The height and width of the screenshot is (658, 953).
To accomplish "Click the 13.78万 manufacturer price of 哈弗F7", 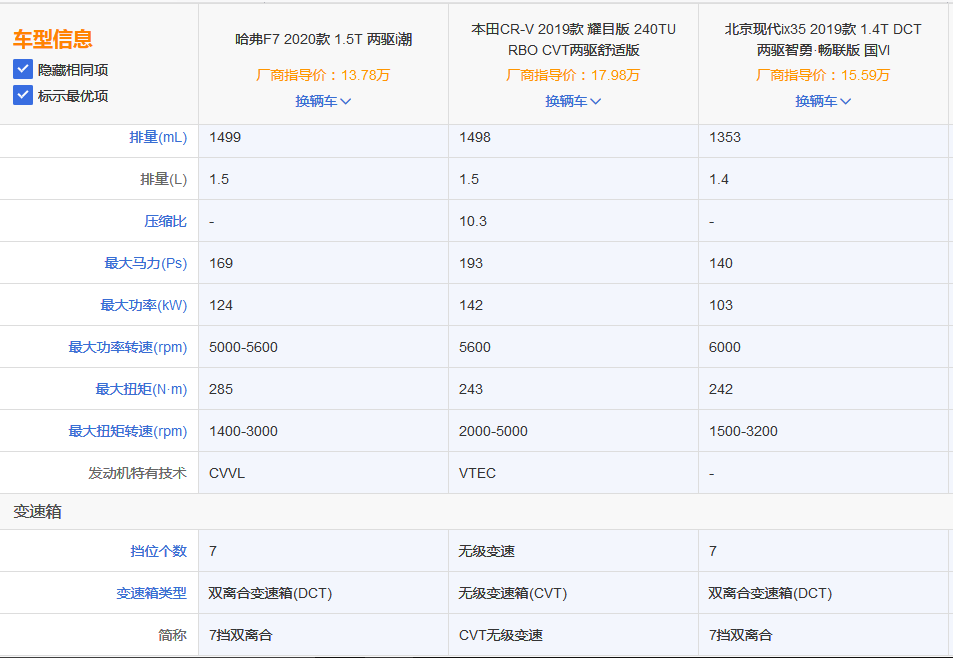I will [x=323, y=75].
